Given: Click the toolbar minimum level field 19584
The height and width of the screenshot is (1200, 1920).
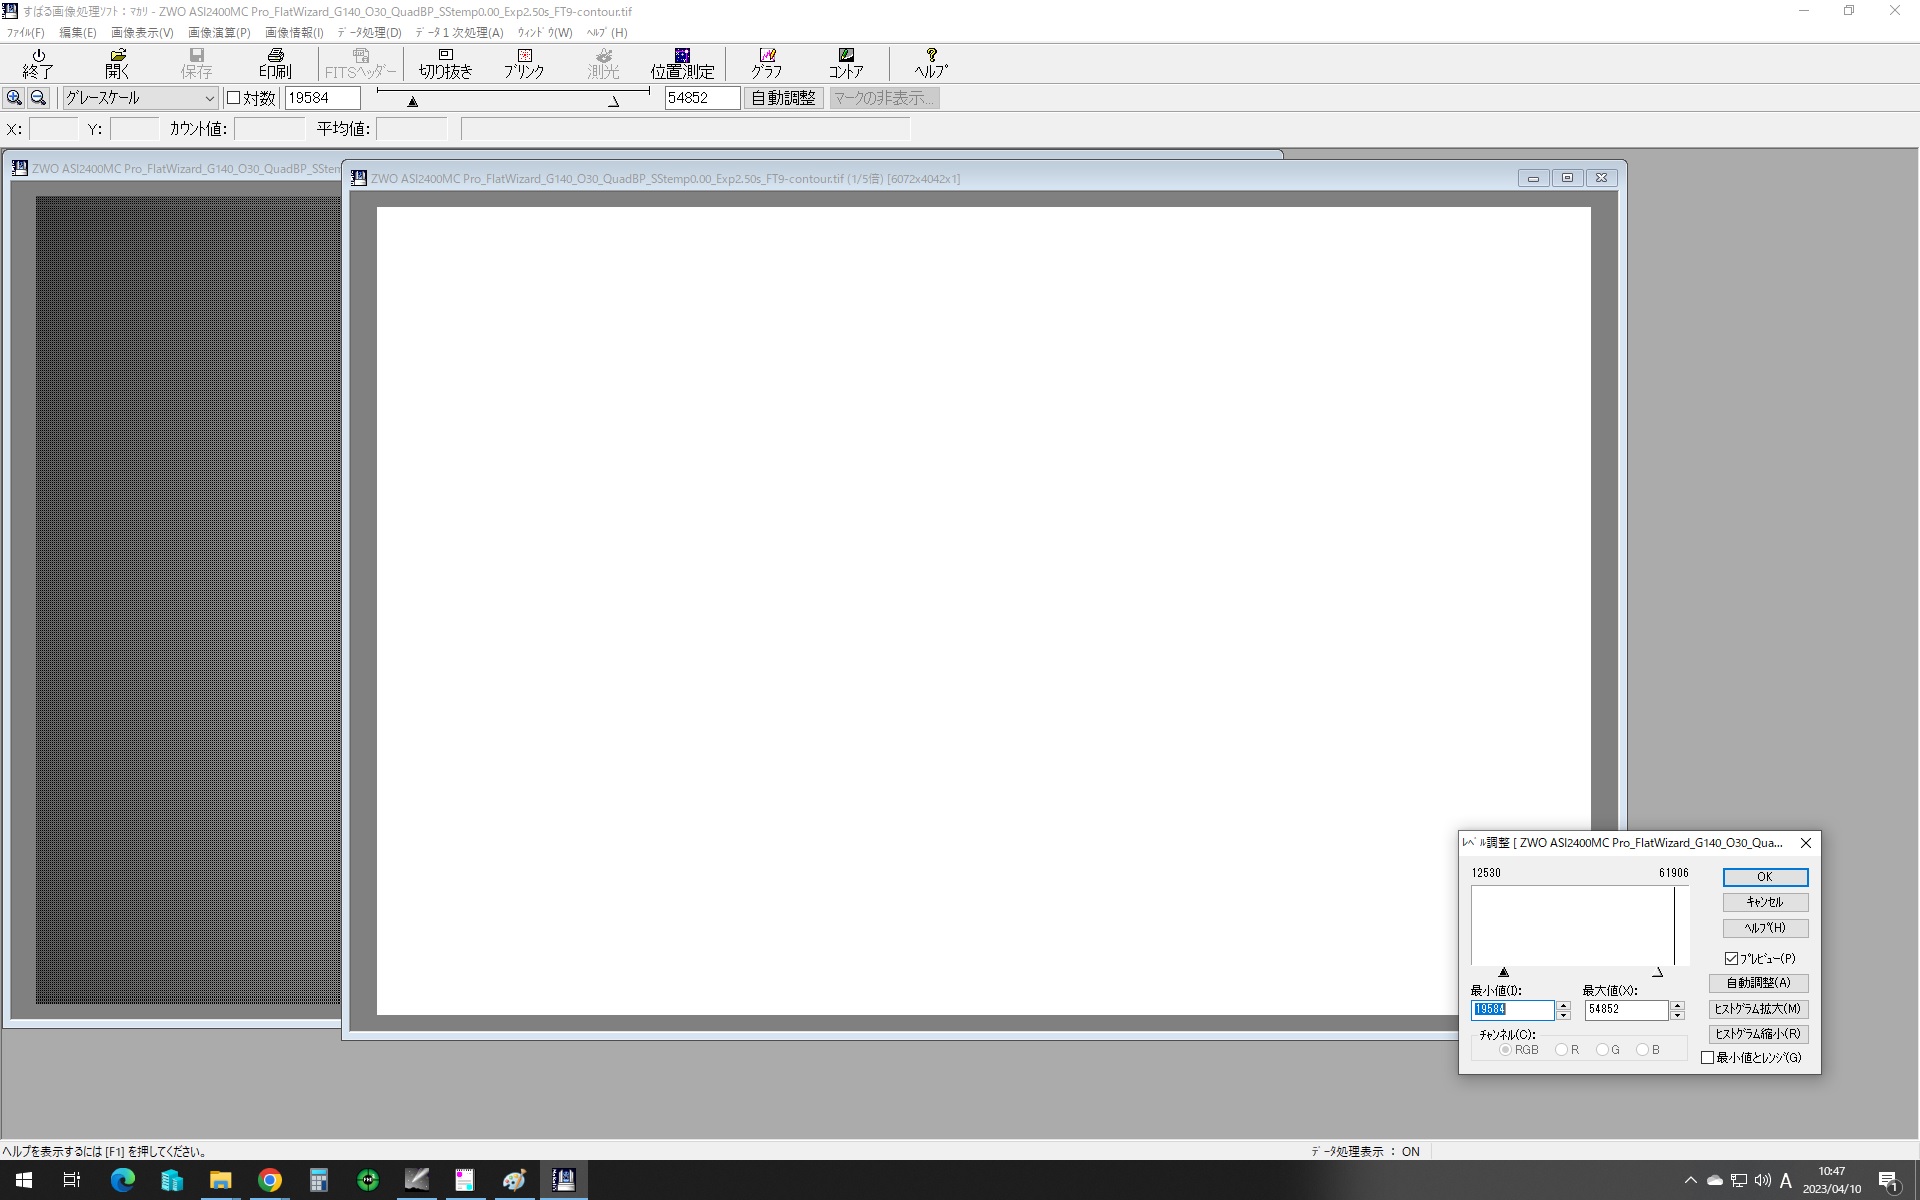Looking at the screenshot, I should [x=322, y=98].
